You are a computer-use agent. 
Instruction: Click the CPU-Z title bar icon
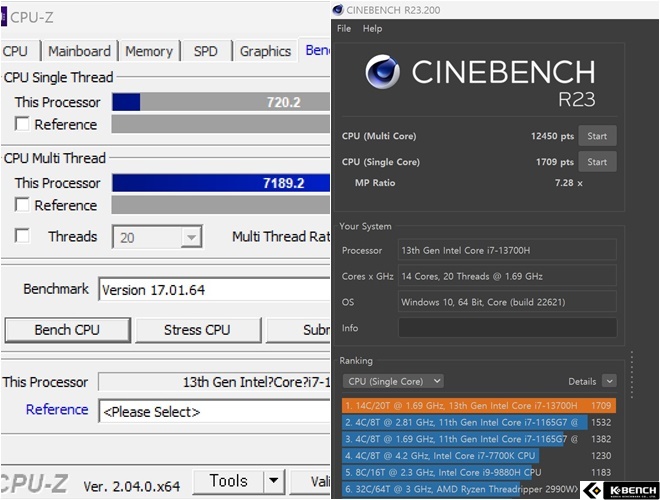coord(3,17)
